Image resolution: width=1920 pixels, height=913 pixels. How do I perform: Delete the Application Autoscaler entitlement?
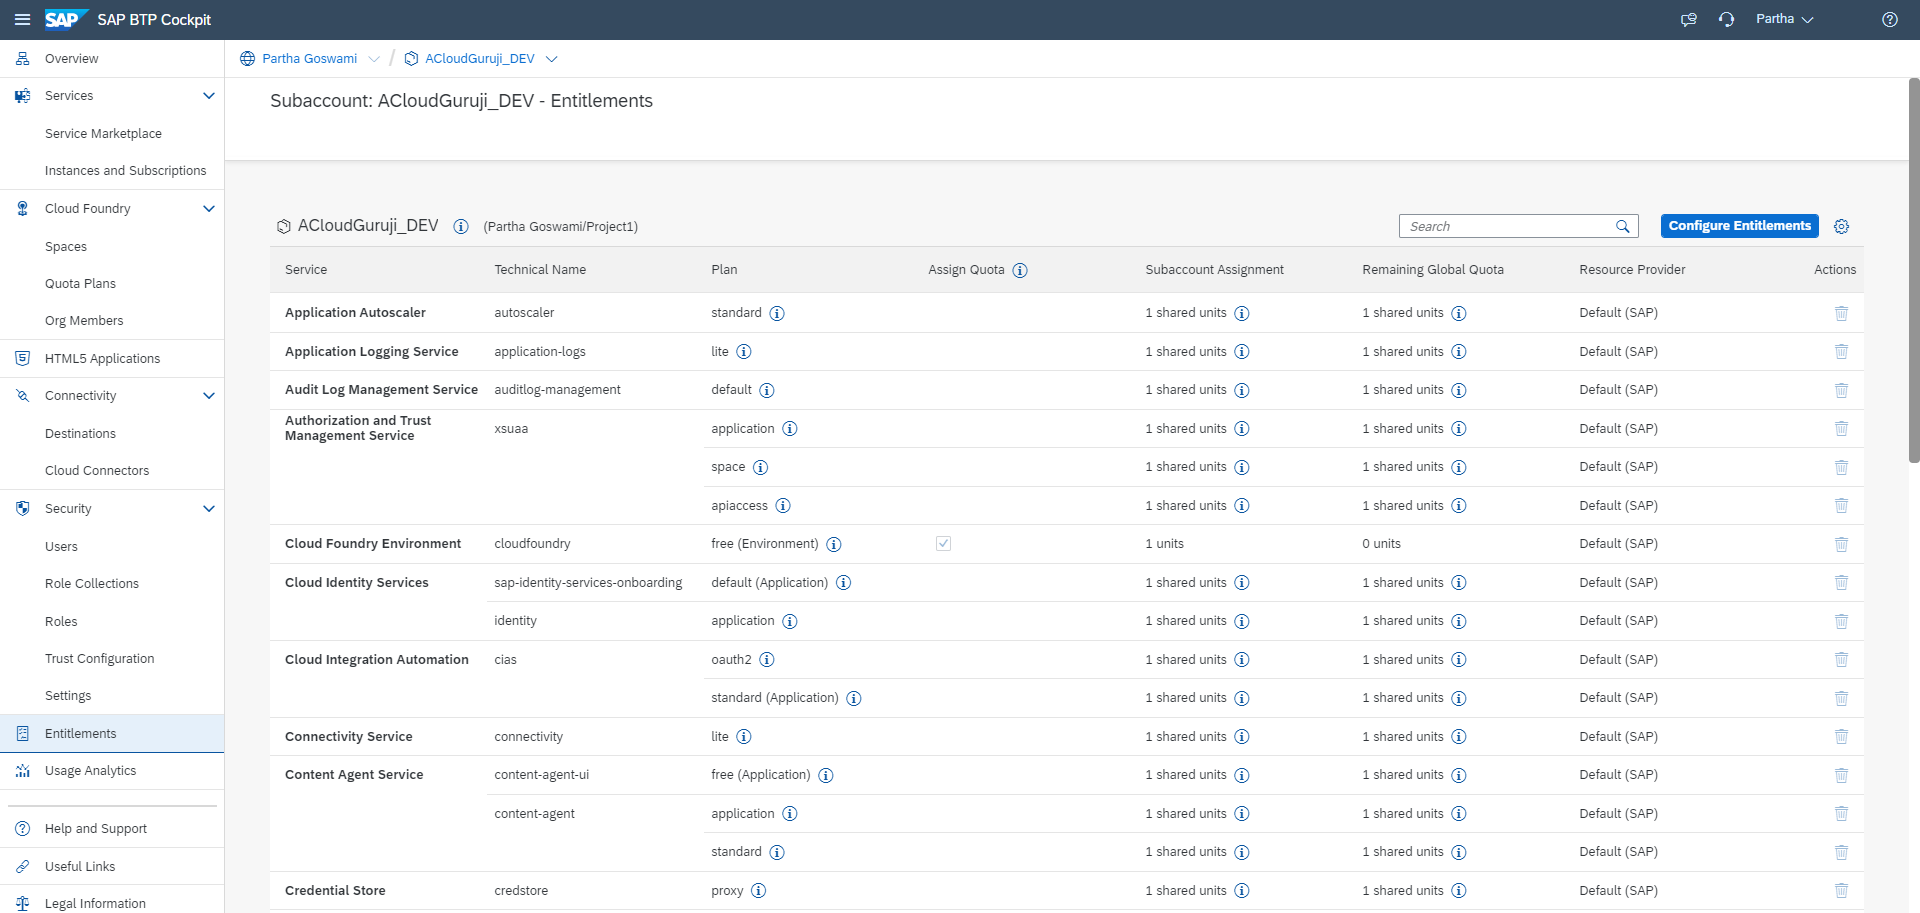tap(1841, 313)
